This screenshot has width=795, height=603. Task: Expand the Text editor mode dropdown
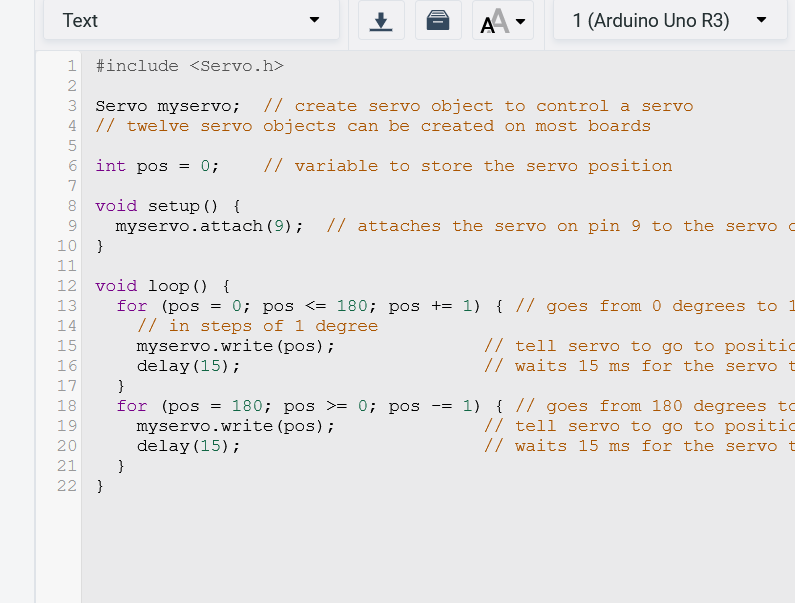click(191, 20)
